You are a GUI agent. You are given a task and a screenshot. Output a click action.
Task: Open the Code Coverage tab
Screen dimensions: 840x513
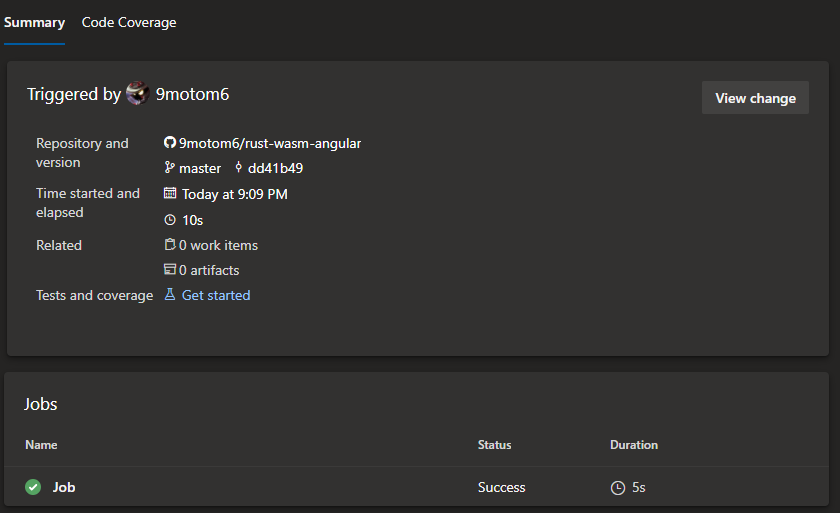click(x=129, y=22)
